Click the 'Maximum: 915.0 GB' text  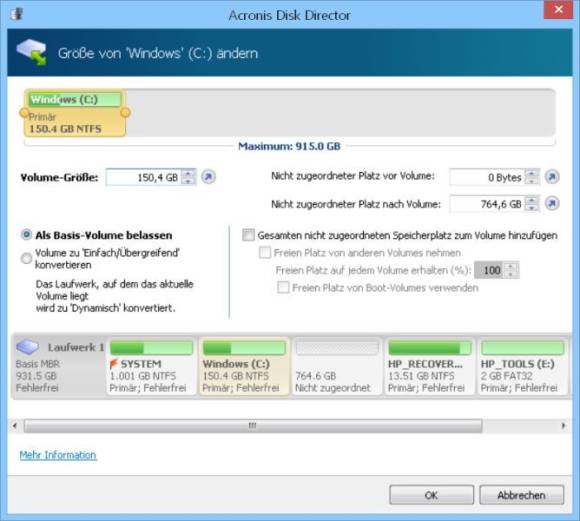(289, 146)
